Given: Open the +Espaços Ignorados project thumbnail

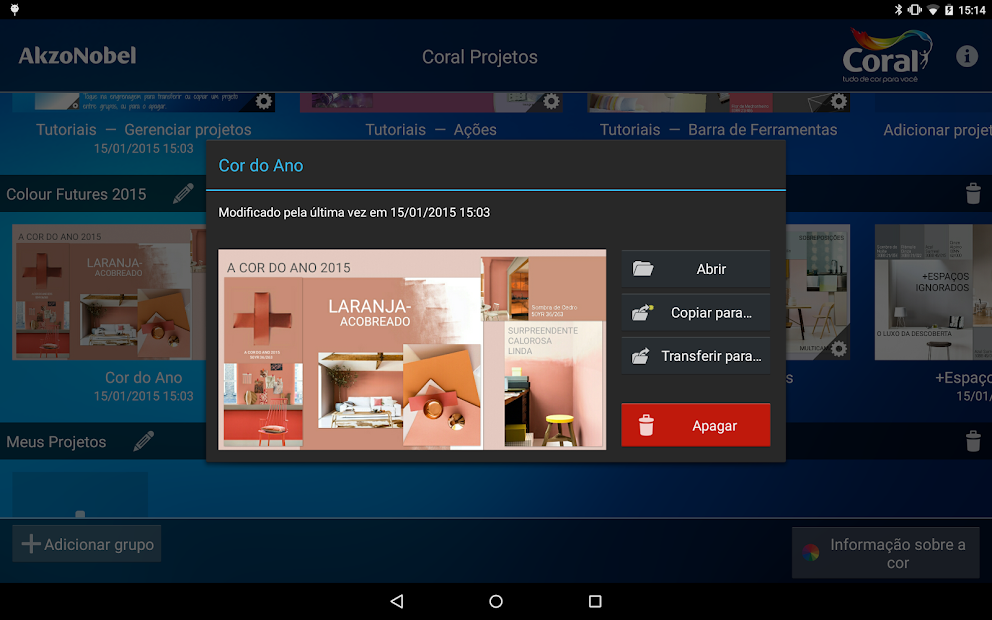Looking at the screenshot, I should (x=933, y=292).
